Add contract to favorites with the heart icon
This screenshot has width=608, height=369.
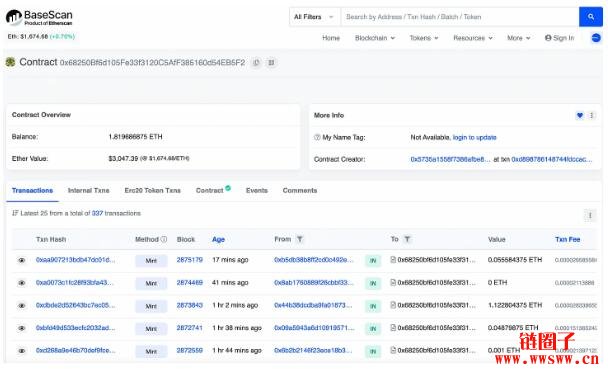[x=580, y=115]
